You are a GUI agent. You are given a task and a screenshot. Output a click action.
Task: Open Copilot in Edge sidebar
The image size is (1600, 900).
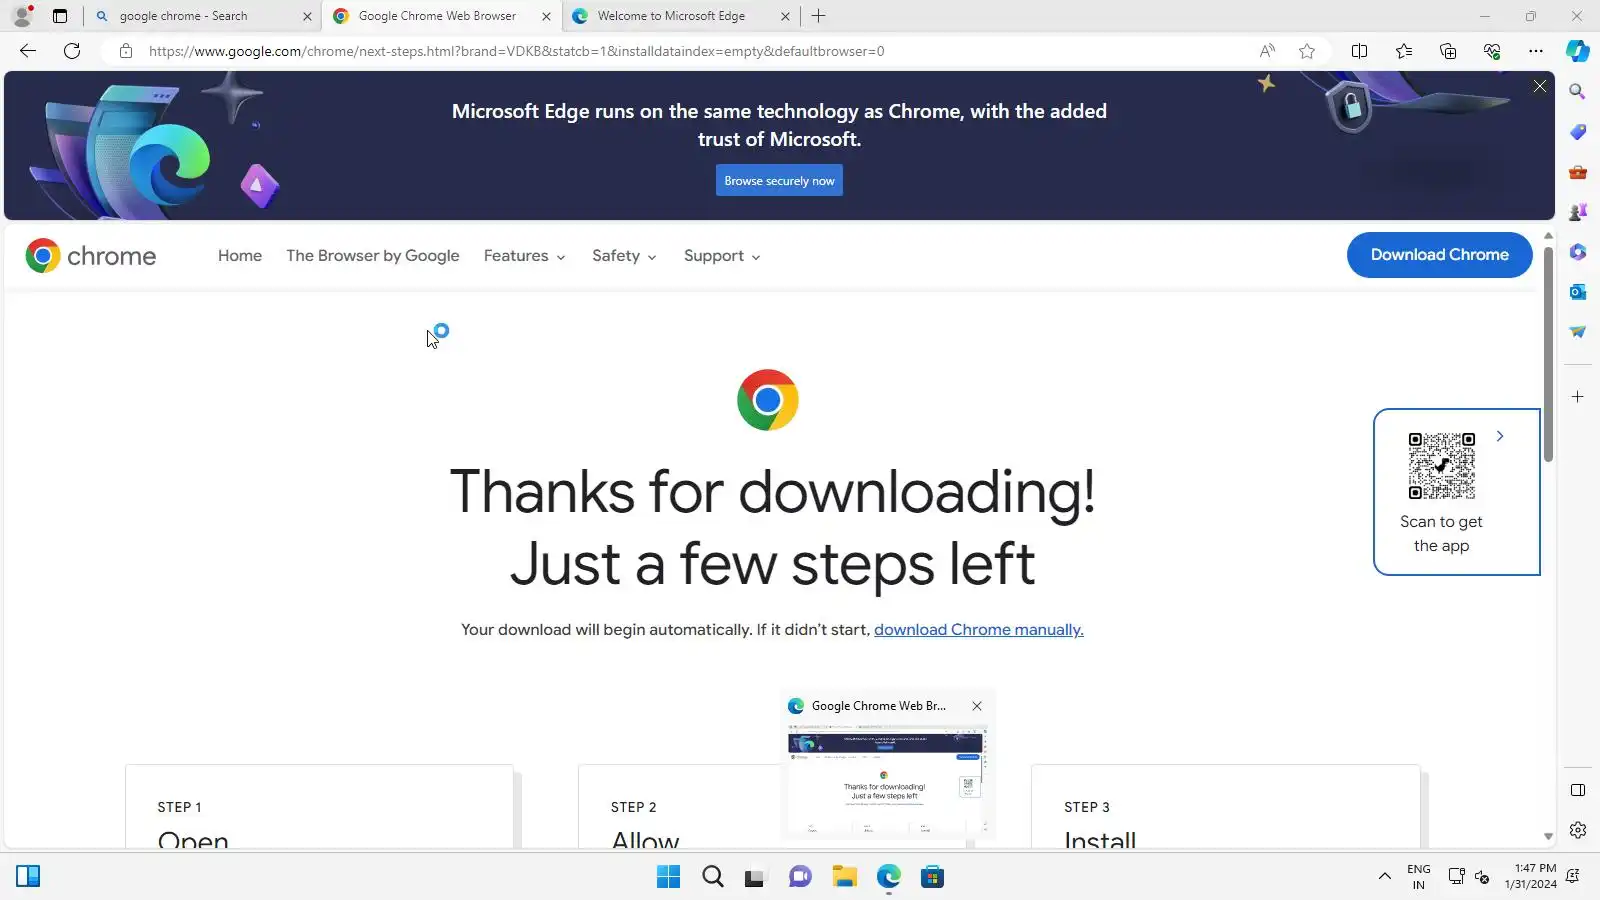[x=1578, y=51]
